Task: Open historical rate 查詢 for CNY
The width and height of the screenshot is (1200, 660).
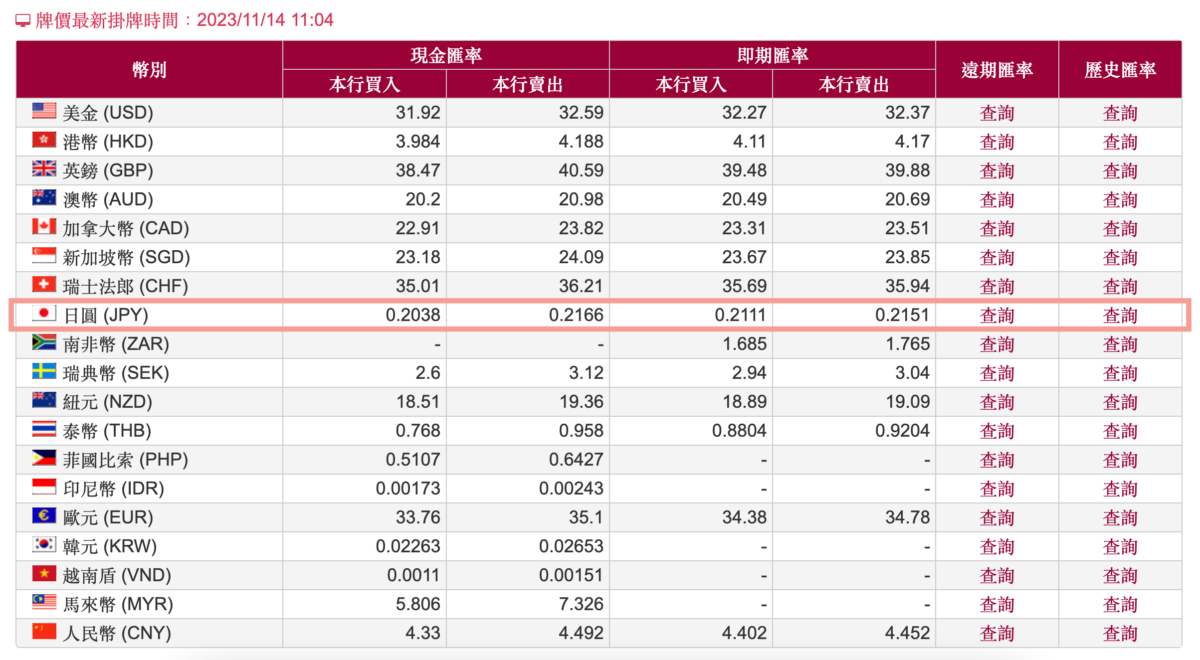Action: click(1120, 634)
